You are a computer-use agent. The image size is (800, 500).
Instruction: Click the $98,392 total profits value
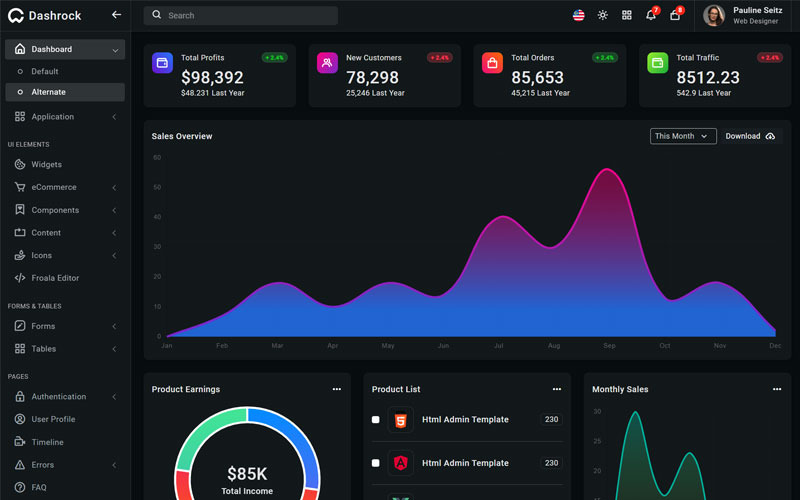pyautogui.click(x=212, y=78)
